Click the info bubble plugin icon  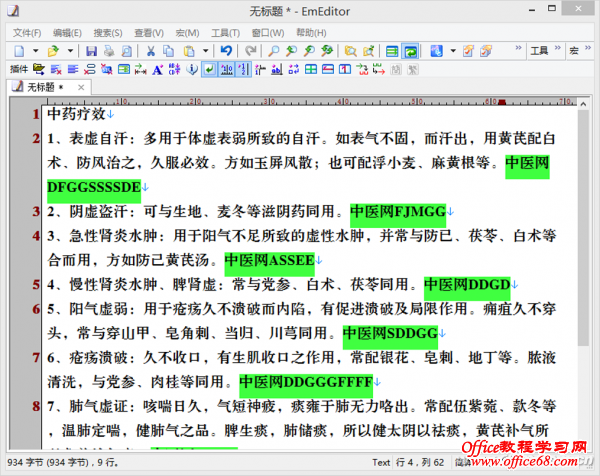click(x=192, y=69)
